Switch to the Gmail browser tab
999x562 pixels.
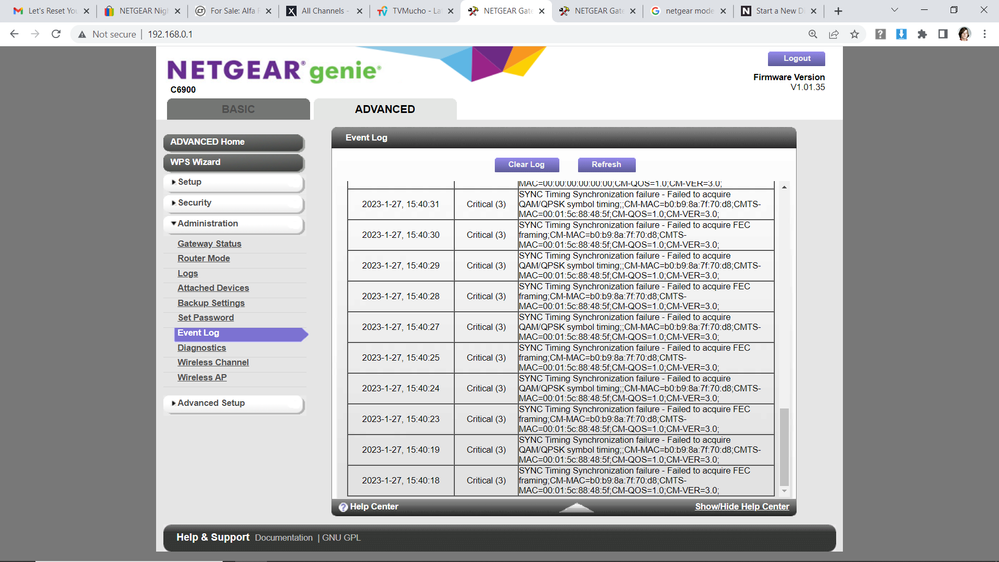45,11
